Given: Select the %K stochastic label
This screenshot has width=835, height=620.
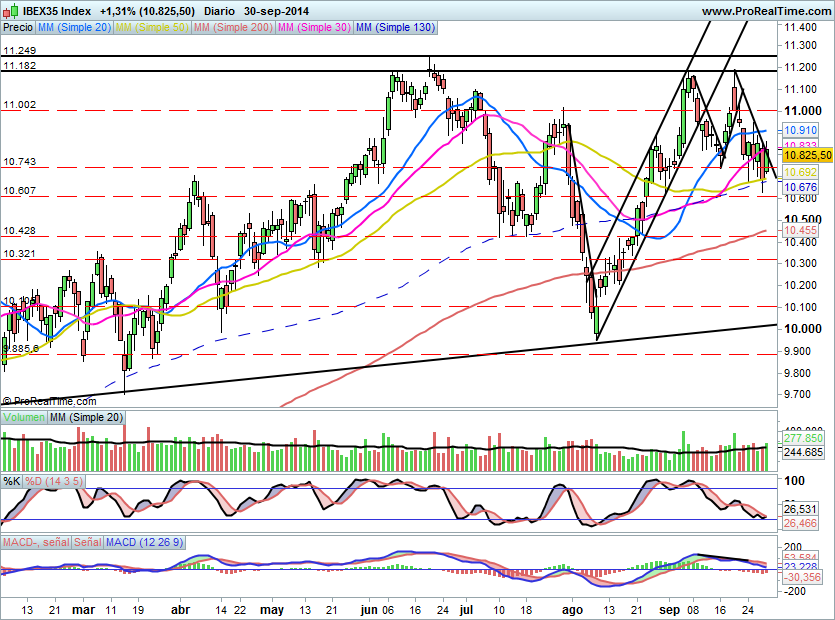Looking at the screenshot, I should (x=11, y=480).
